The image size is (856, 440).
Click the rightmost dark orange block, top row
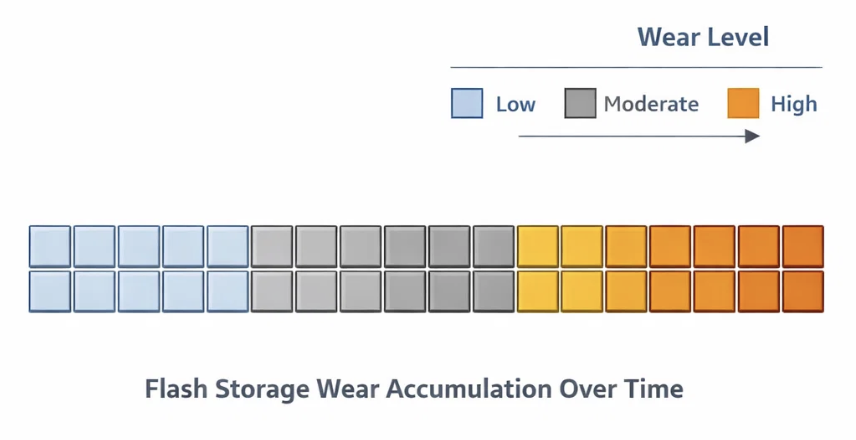803,246
